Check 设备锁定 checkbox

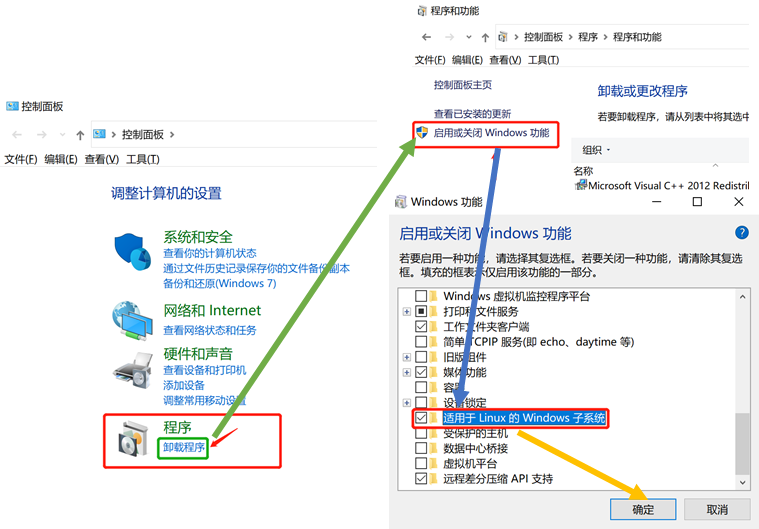pos(421,402)
